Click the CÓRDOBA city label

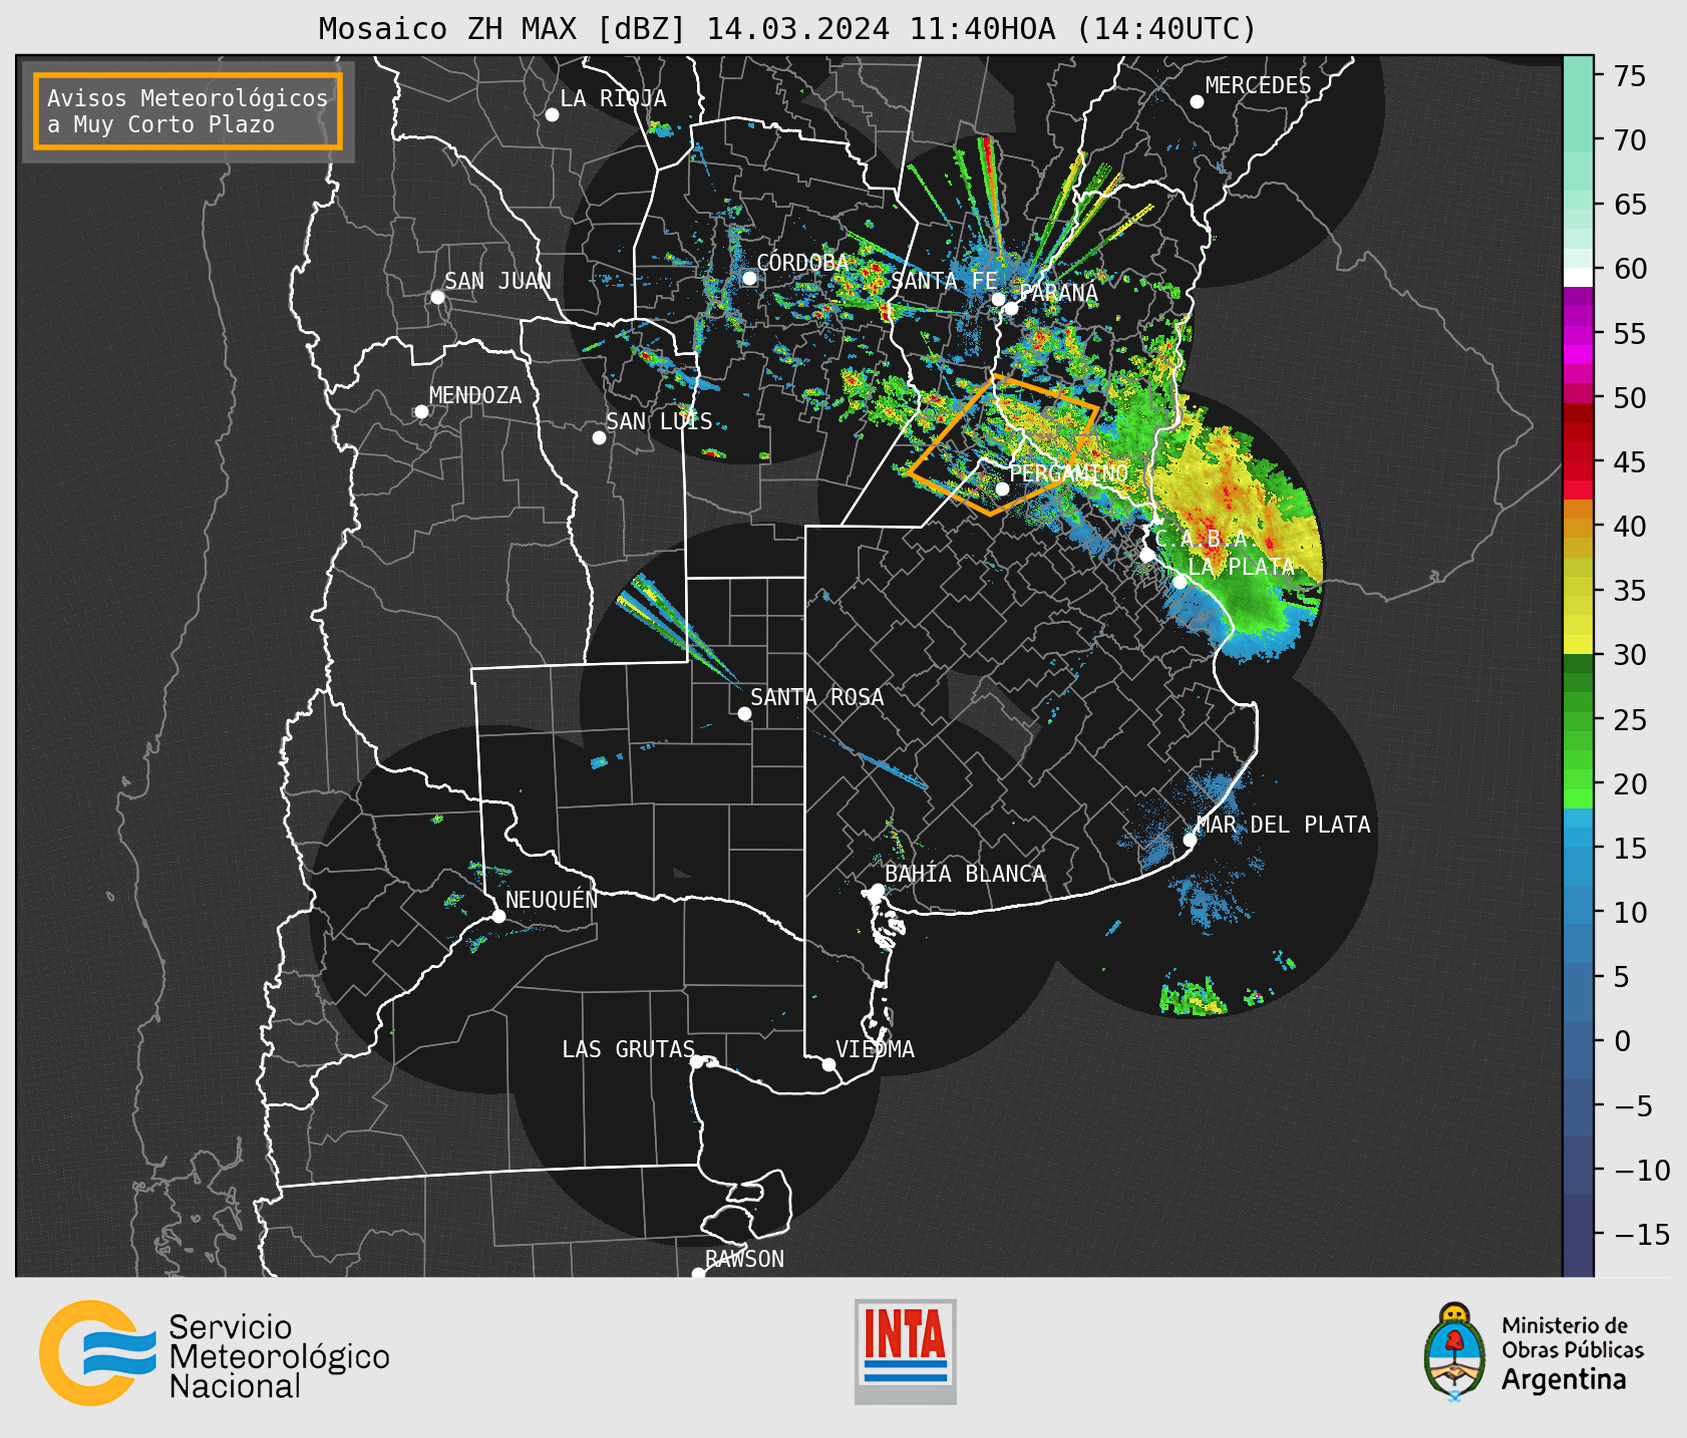802,263
